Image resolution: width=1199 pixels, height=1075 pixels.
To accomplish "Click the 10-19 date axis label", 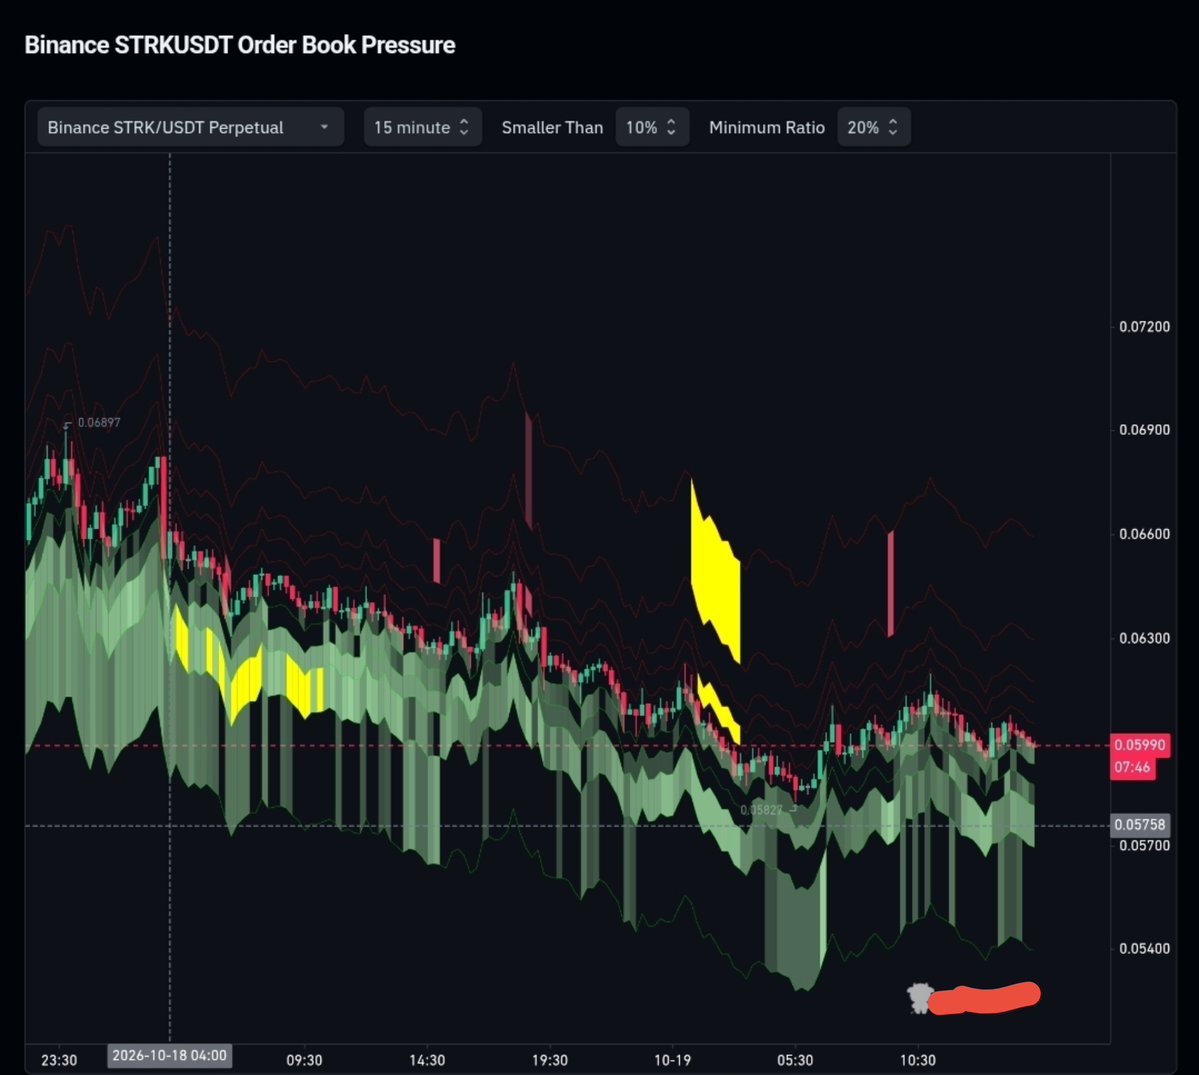I will tap(672, 1060).
